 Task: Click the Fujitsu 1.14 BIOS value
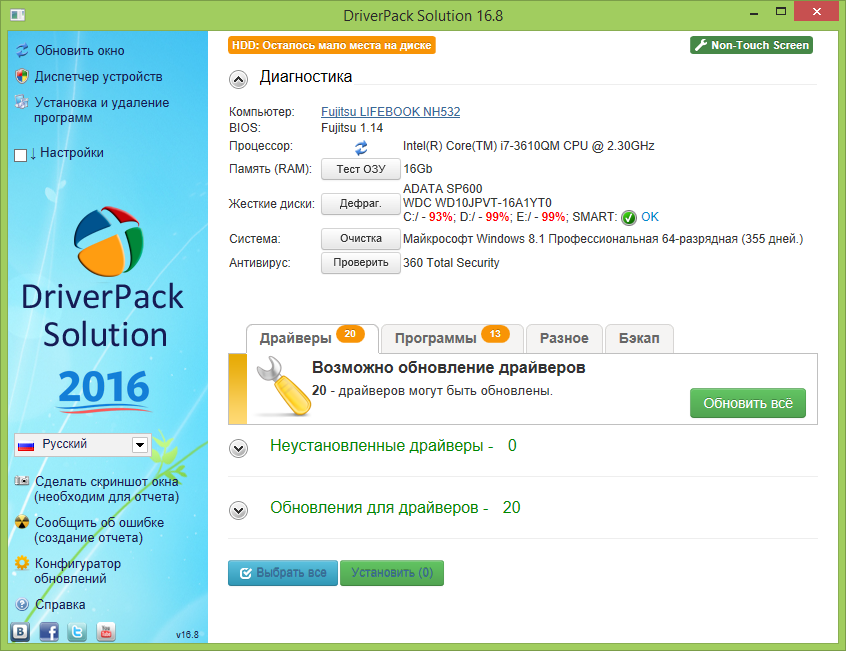[x=352, y=128]
